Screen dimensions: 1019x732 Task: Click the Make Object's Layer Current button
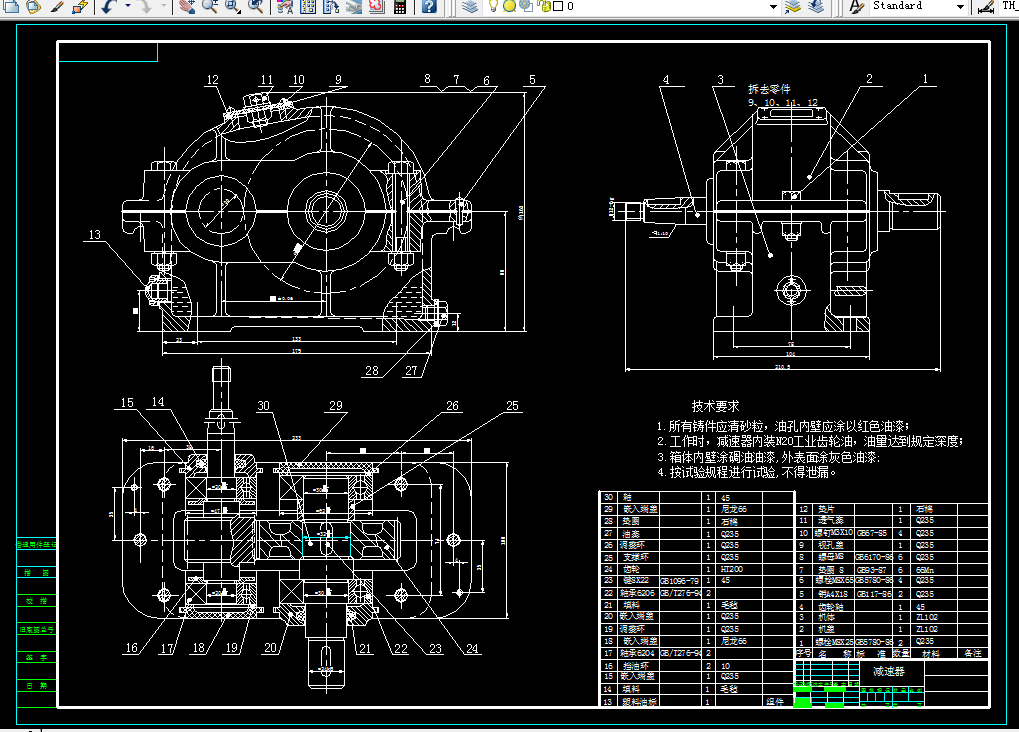tap(793, 6)
